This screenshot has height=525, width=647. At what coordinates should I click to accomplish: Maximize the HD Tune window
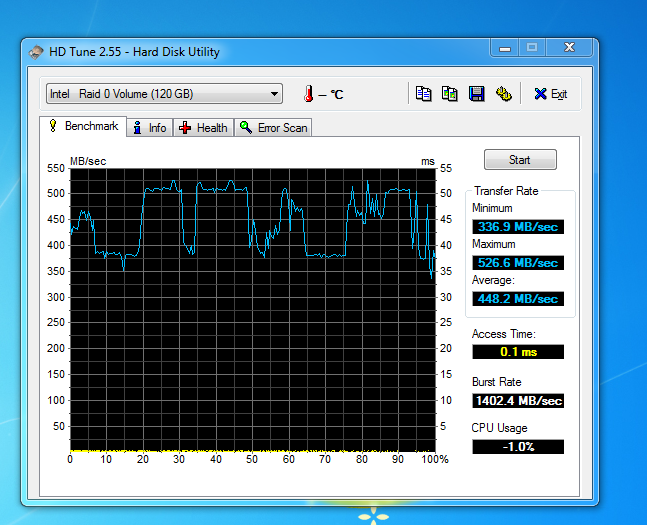click(x=532, y=48)
